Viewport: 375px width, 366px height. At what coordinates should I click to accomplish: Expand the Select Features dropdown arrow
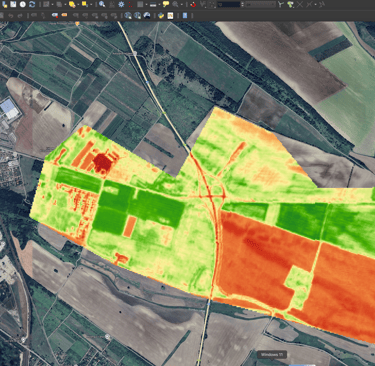point(52,5)
